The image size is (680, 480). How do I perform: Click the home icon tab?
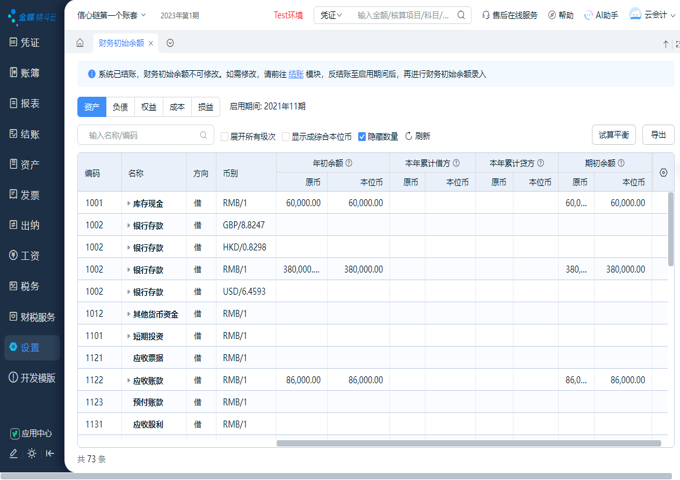pos(80,43)
